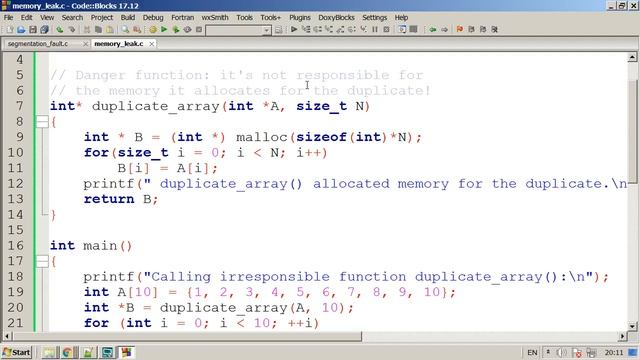Open the Settings menu
This screenshot has height=360, width=640.
pyautogui.click(x=374, y=18)
